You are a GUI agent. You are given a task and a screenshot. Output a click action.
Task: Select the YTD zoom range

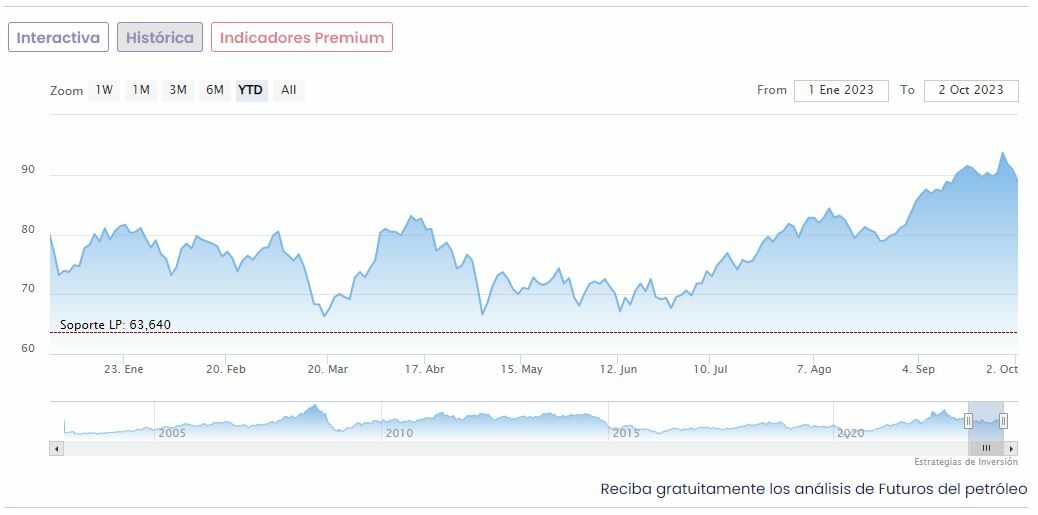click(x=251, y=90)
